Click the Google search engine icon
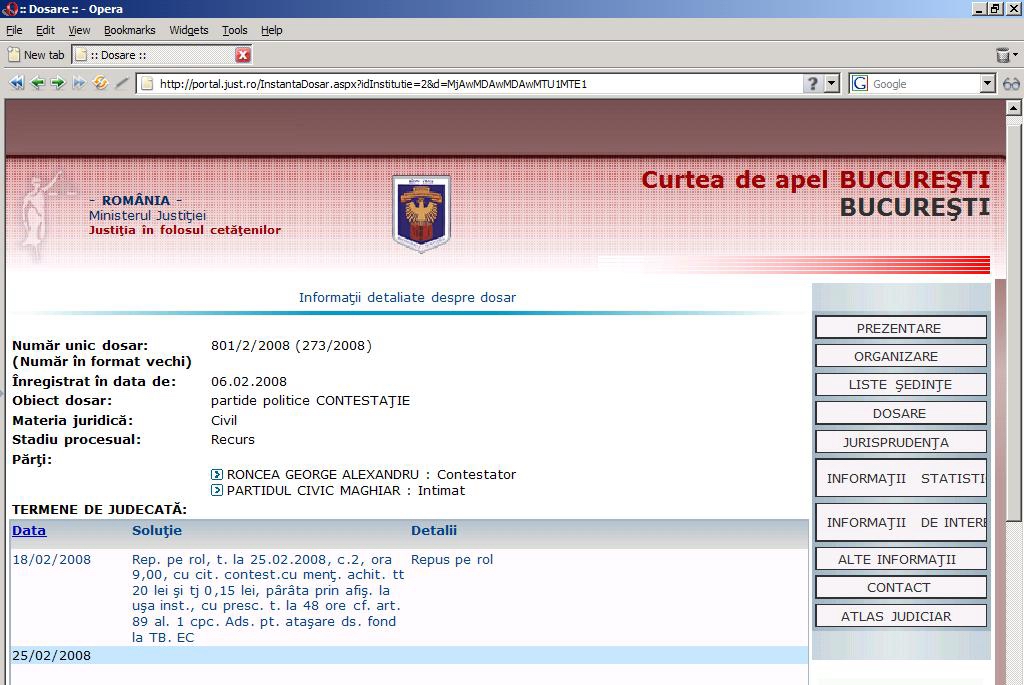This screenshot has height=685, width=1024. pyautogui.click(x=860, y=84)
